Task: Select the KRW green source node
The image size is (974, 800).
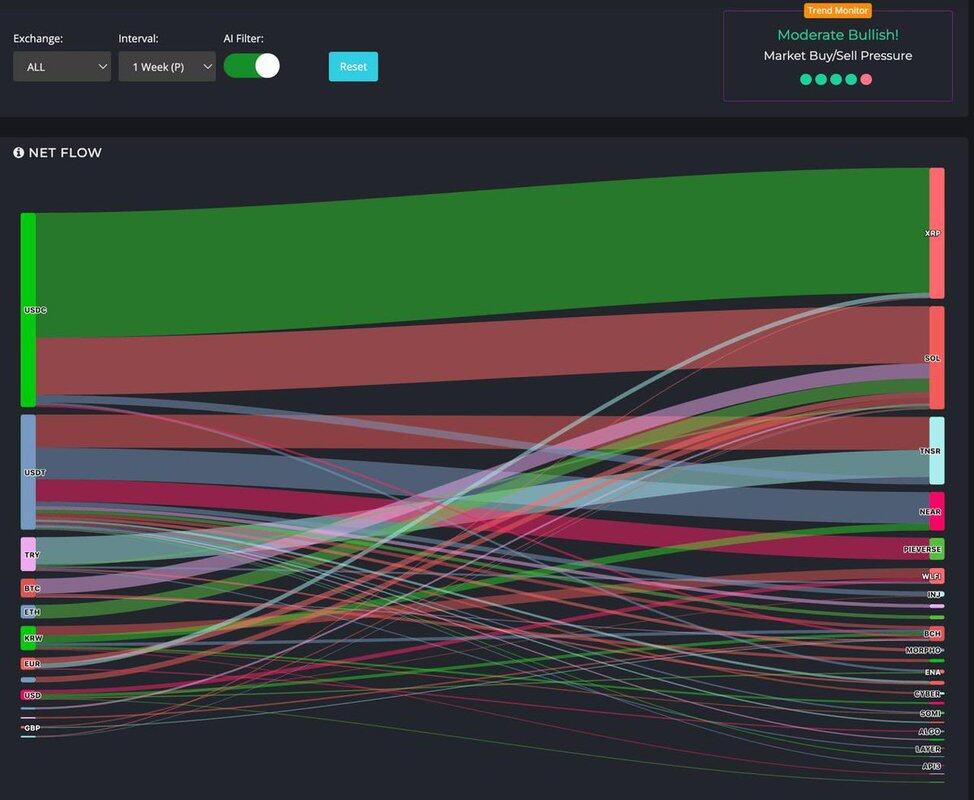Action: [28, 637]
